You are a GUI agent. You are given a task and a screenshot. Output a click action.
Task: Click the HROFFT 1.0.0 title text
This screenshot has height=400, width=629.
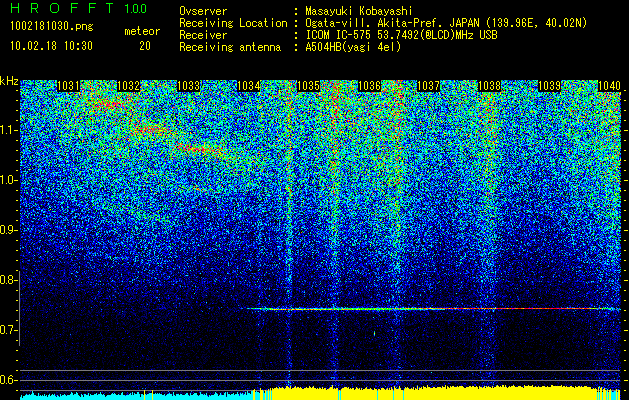pyautogui.click(x=79, y=8)
